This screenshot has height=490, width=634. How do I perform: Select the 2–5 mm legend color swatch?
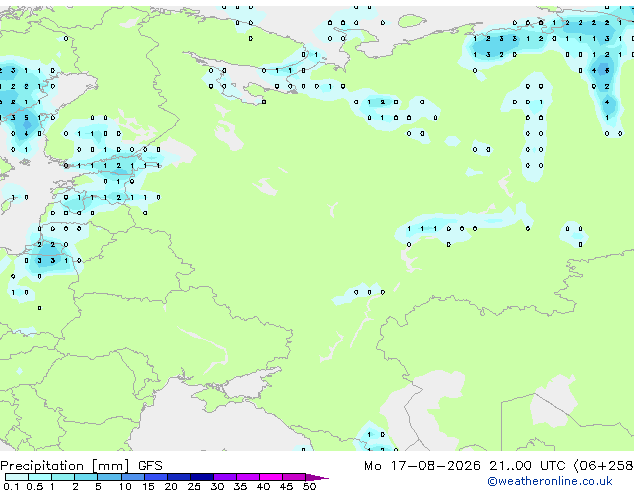coord(86,477)
